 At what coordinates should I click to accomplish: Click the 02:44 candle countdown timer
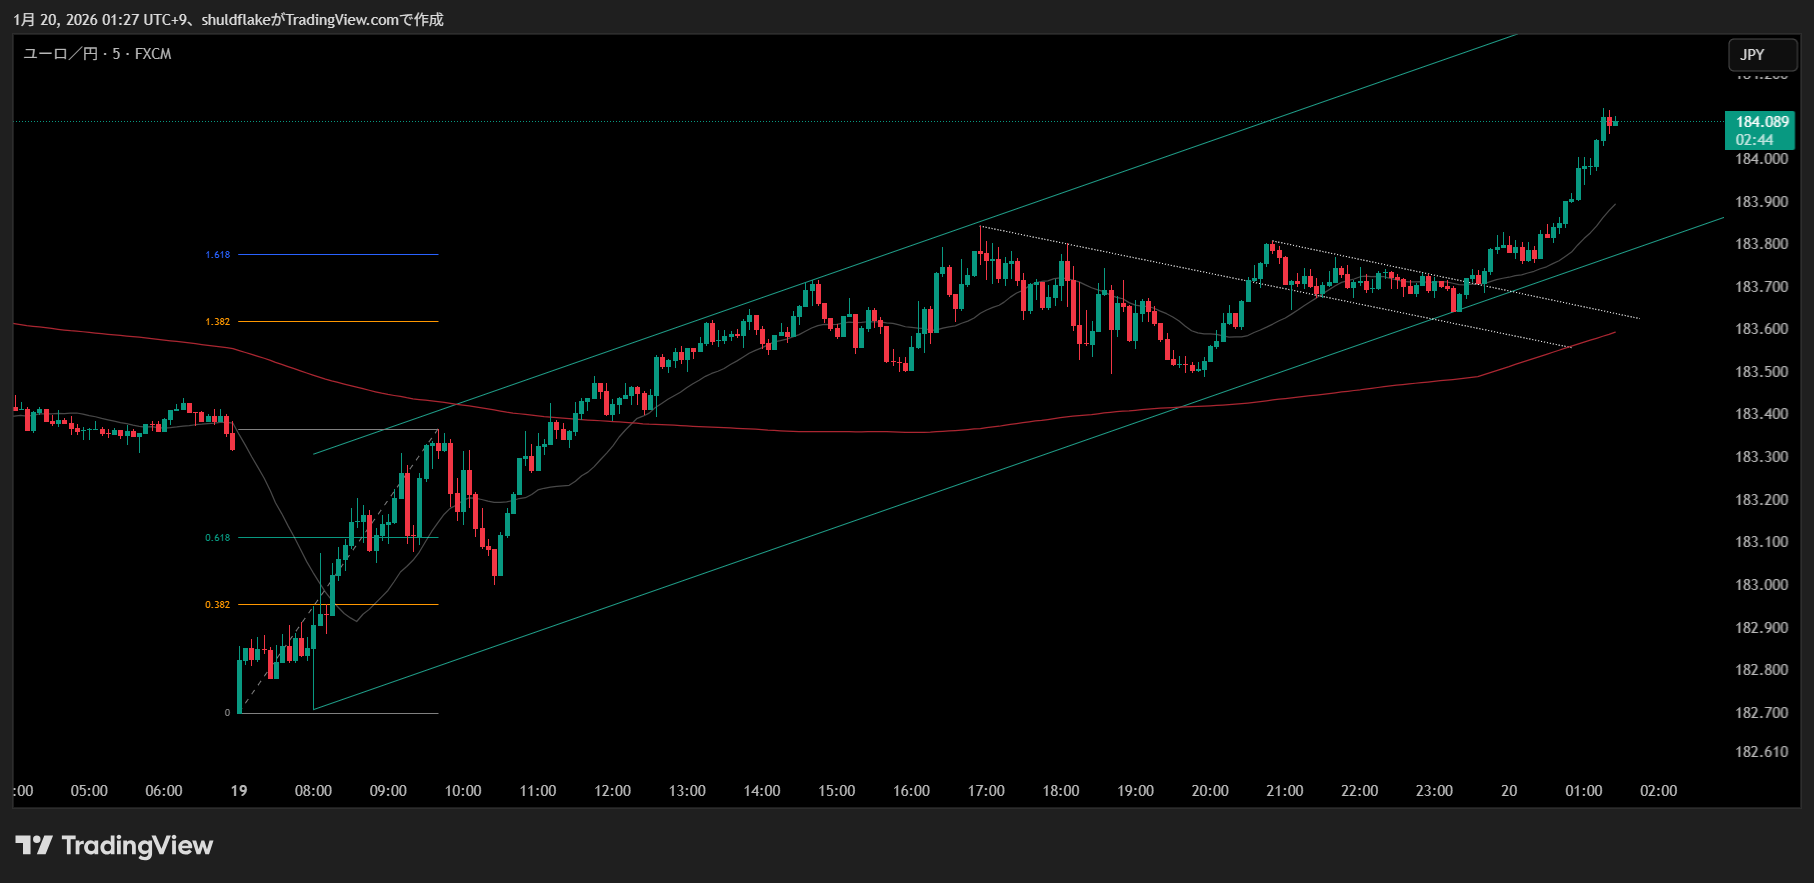(x=1755, y=140)
